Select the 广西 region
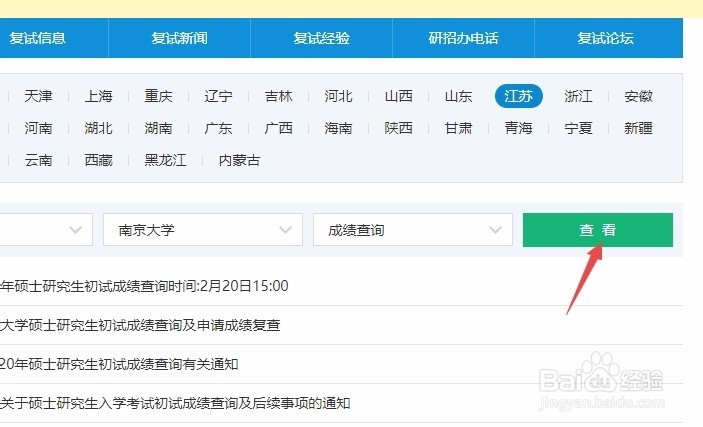The width and height of the screenshot is (703, 427). coord(278,128)
